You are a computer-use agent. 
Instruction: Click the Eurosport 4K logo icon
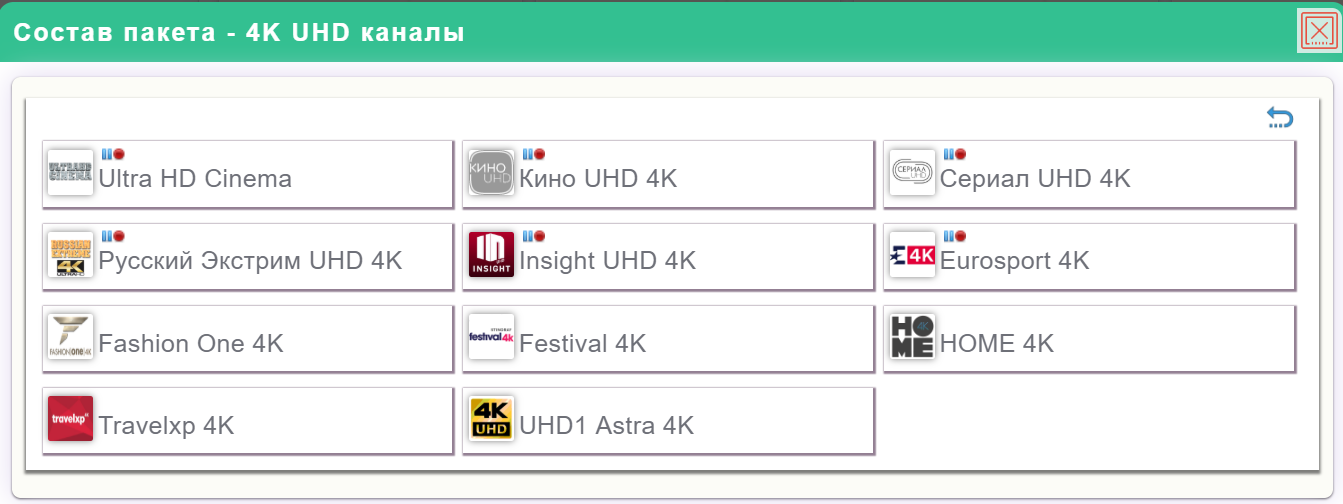point(912,255)
